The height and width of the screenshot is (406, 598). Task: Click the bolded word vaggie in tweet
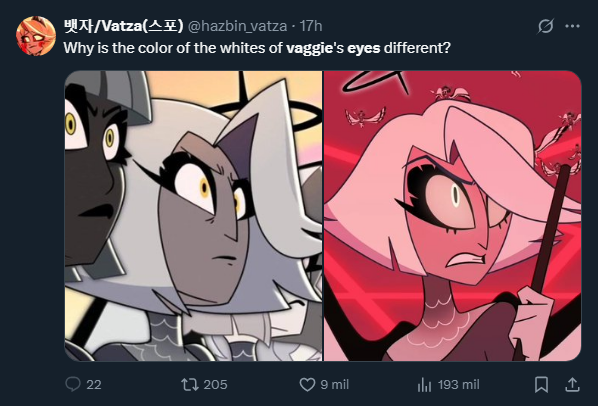click(x=309, y=48)
